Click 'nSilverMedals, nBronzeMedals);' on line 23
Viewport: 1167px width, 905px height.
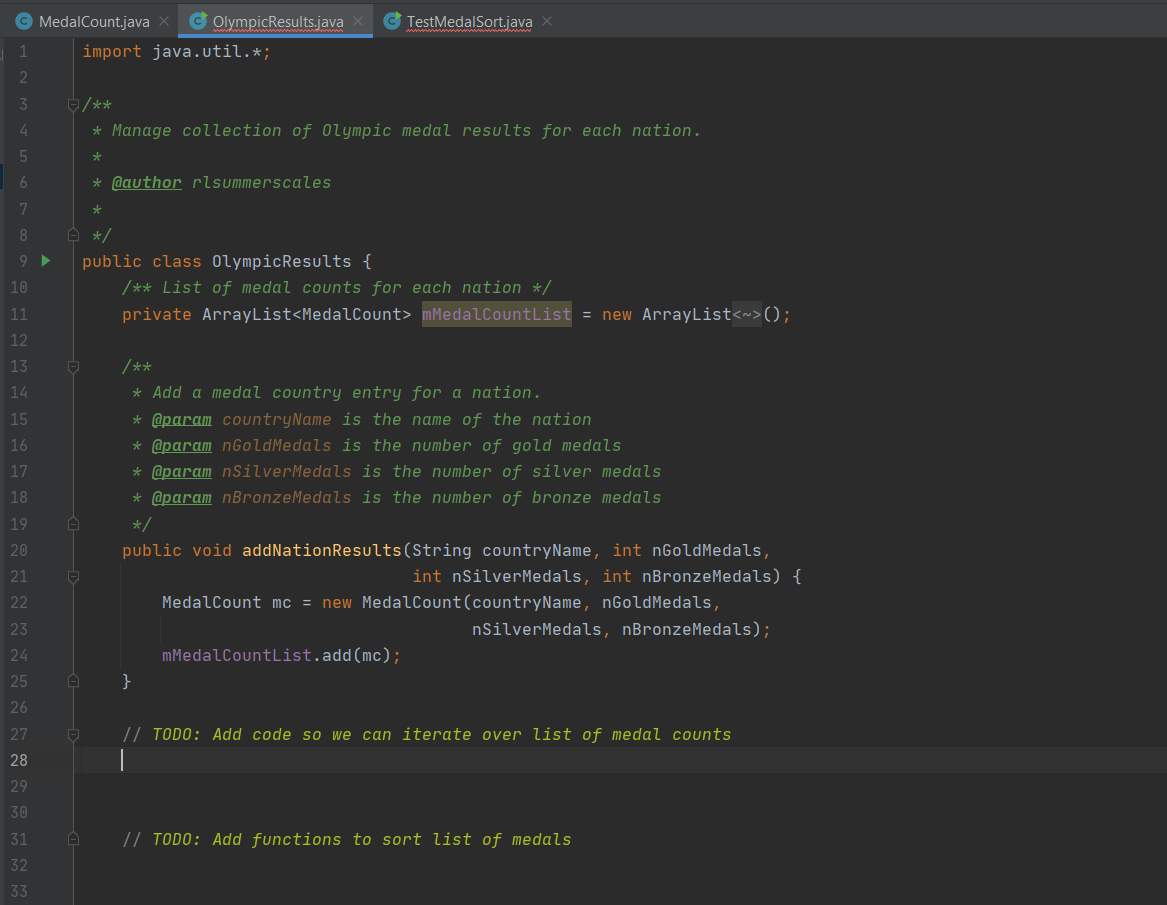click(x=621, y=629)
